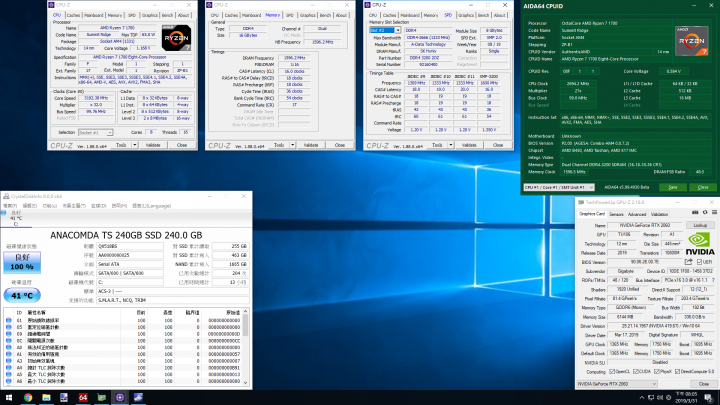Viewport: 720px width, 405px height.
Task: Click the 41 °C temperature indicator button
Action: (x=22, y=295)
